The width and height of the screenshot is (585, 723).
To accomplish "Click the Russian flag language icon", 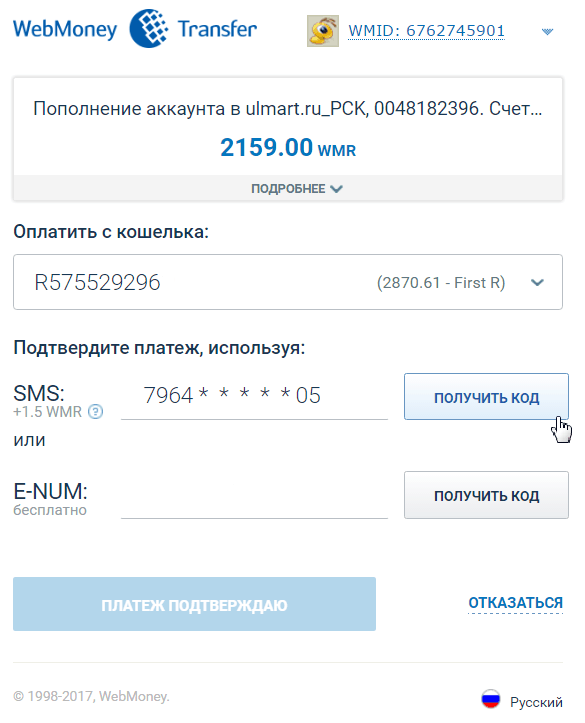I will (490, 699).
